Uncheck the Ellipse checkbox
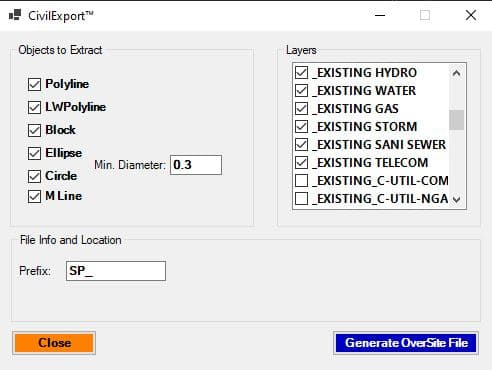492x370 pixels. click(34, 153)
